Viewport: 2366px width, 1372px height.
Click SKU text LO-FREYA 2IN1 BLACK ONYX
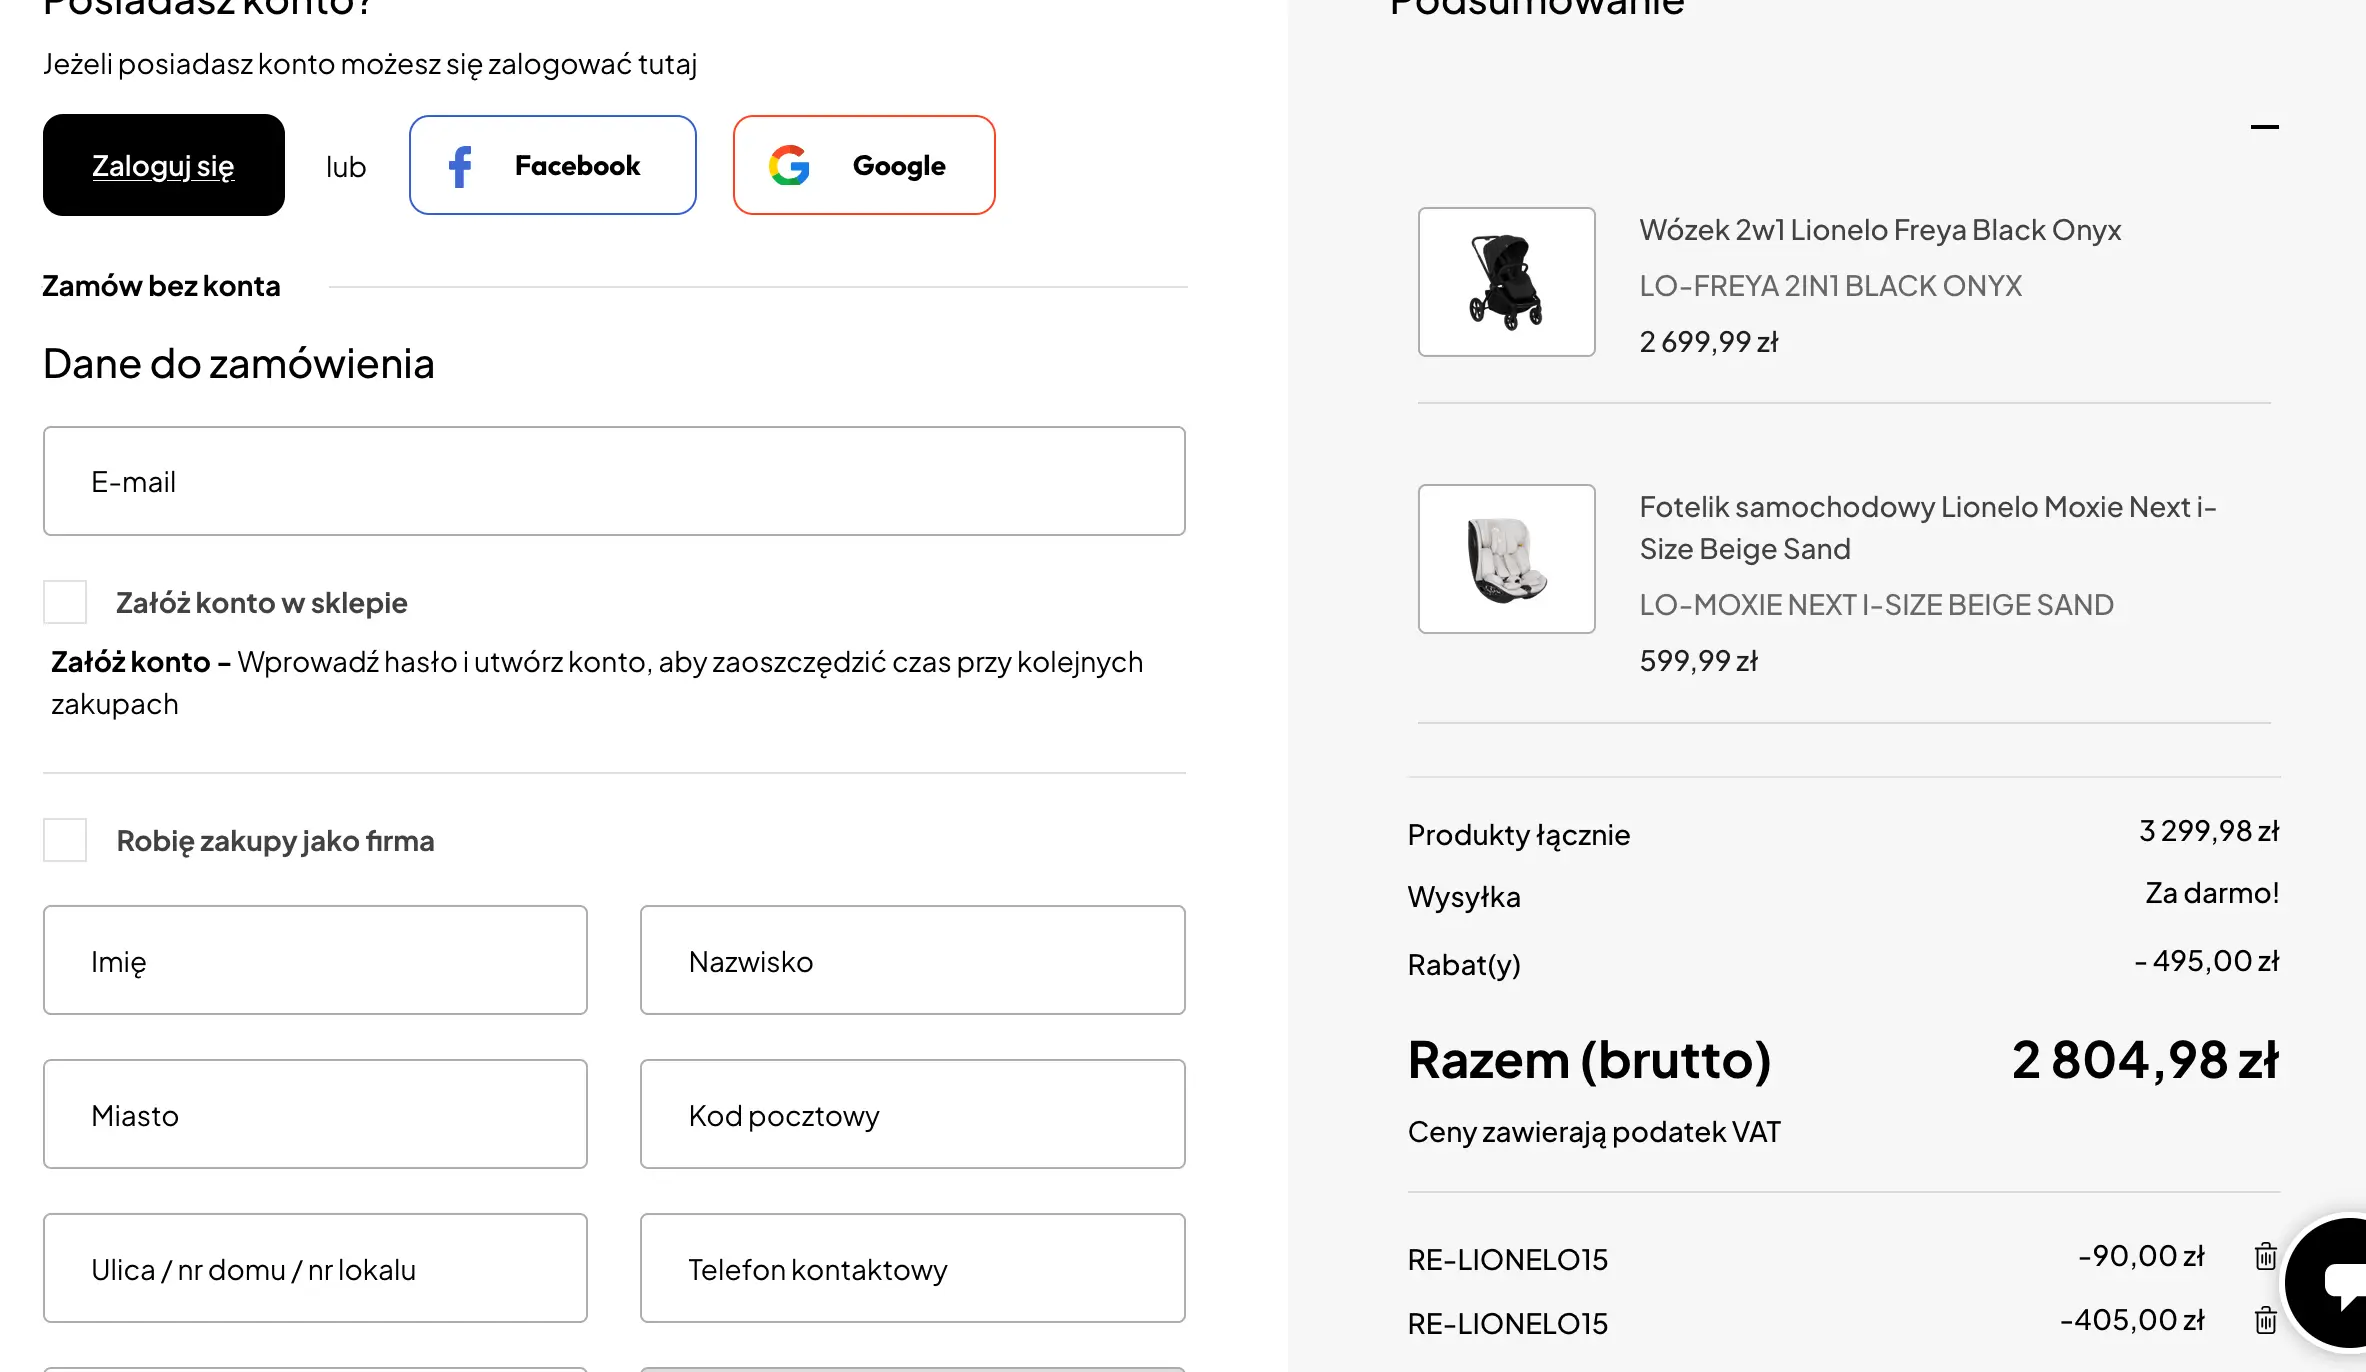1830,286
